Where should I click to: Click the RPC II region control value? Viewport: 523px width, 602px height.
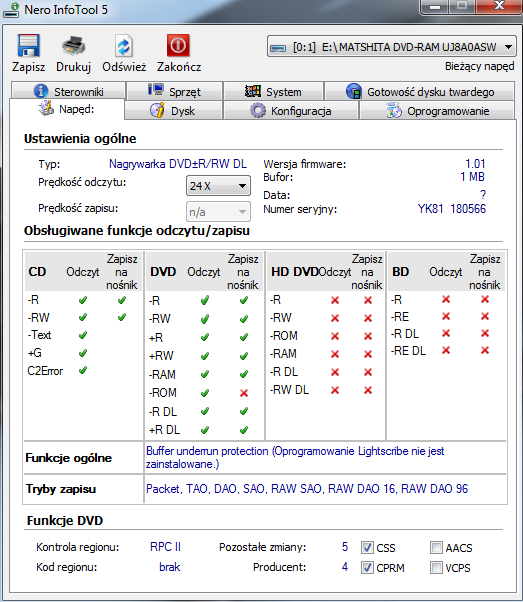point(165,547)
